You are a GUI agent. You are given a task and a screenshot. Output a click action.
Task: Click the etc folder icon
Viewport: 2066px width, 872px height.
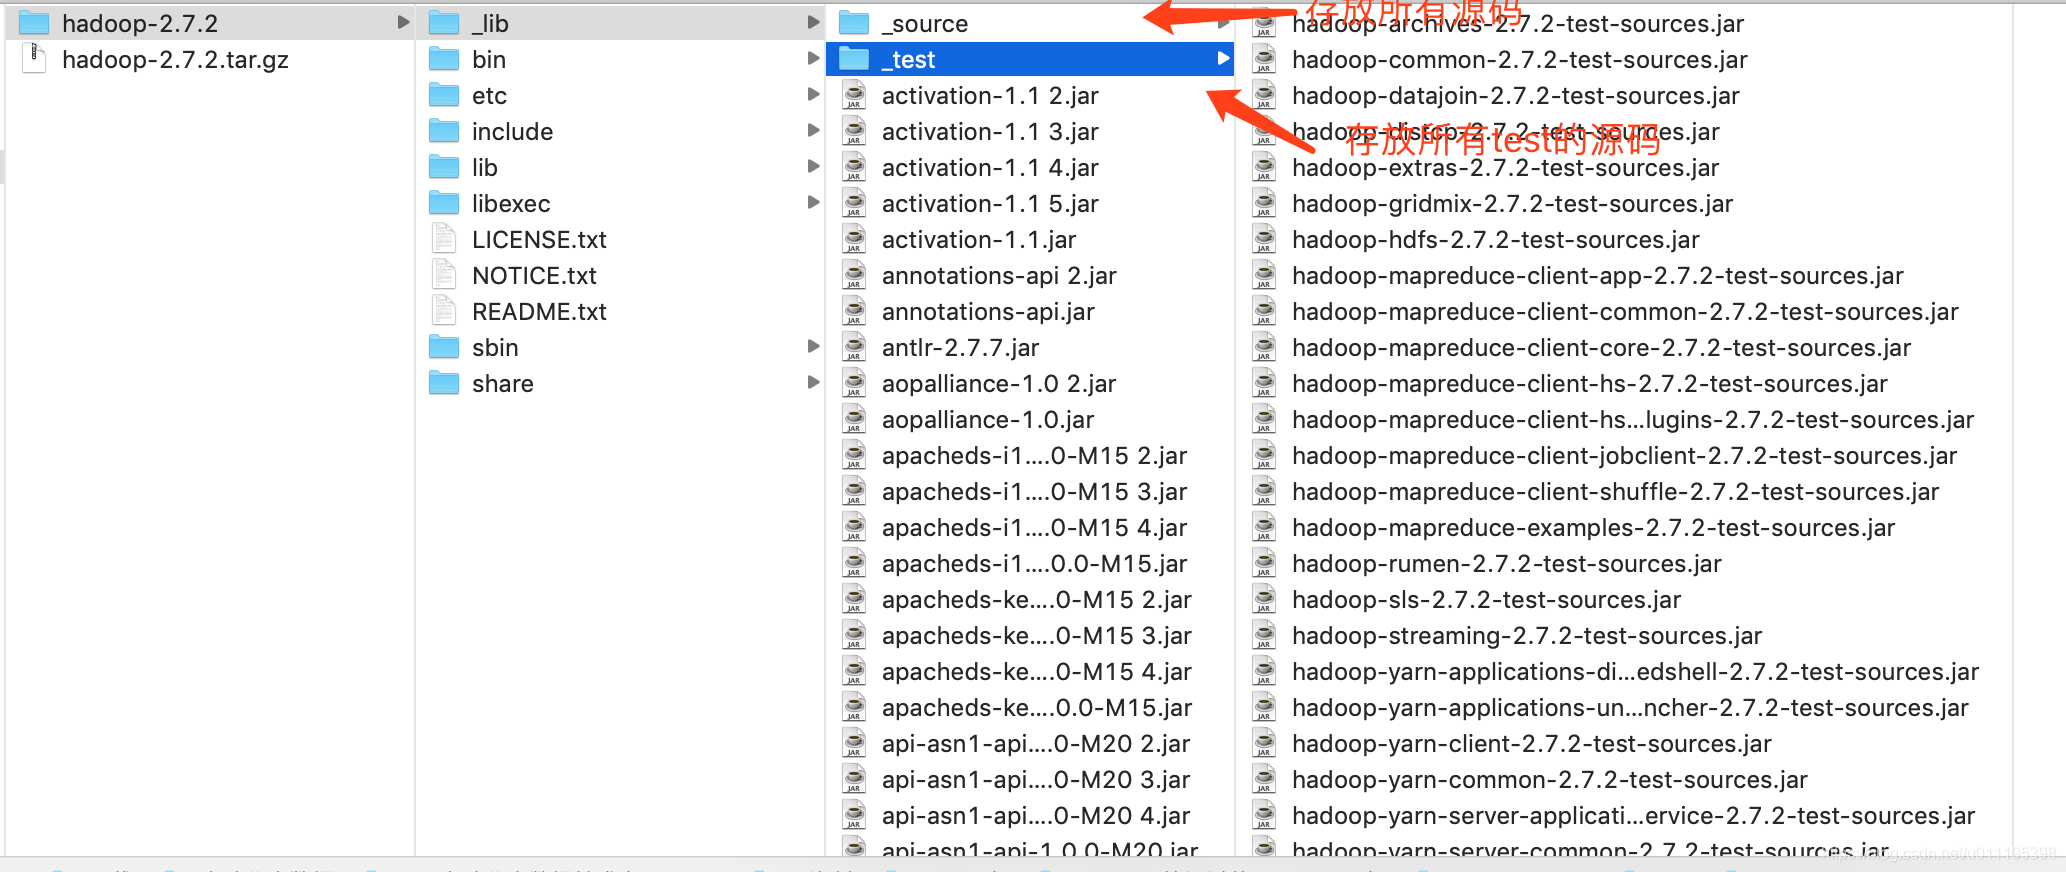click(x=444, y=95)
